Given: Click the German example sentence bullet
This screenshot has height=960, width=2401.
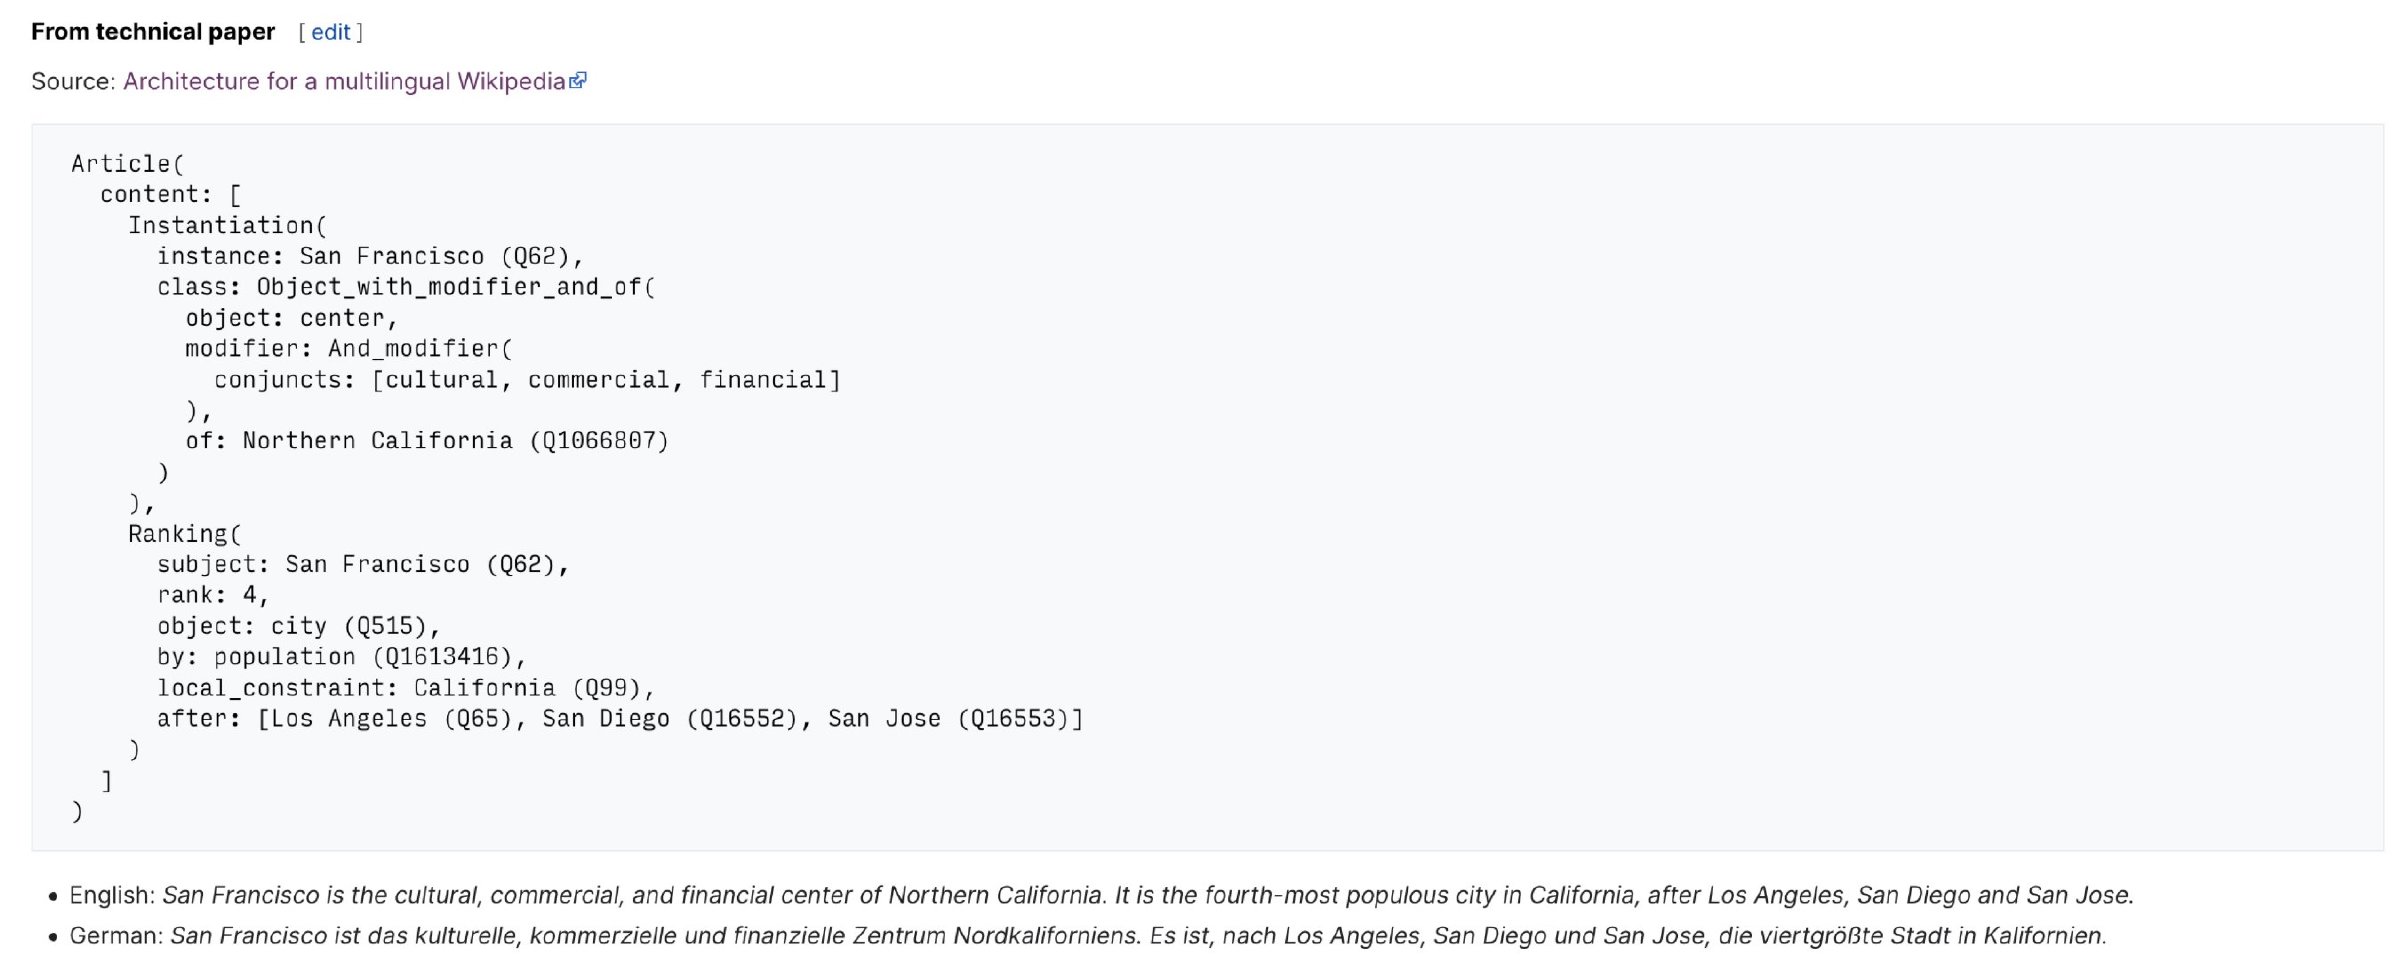Looking at the screenshot, I should tap(1087, 936).
